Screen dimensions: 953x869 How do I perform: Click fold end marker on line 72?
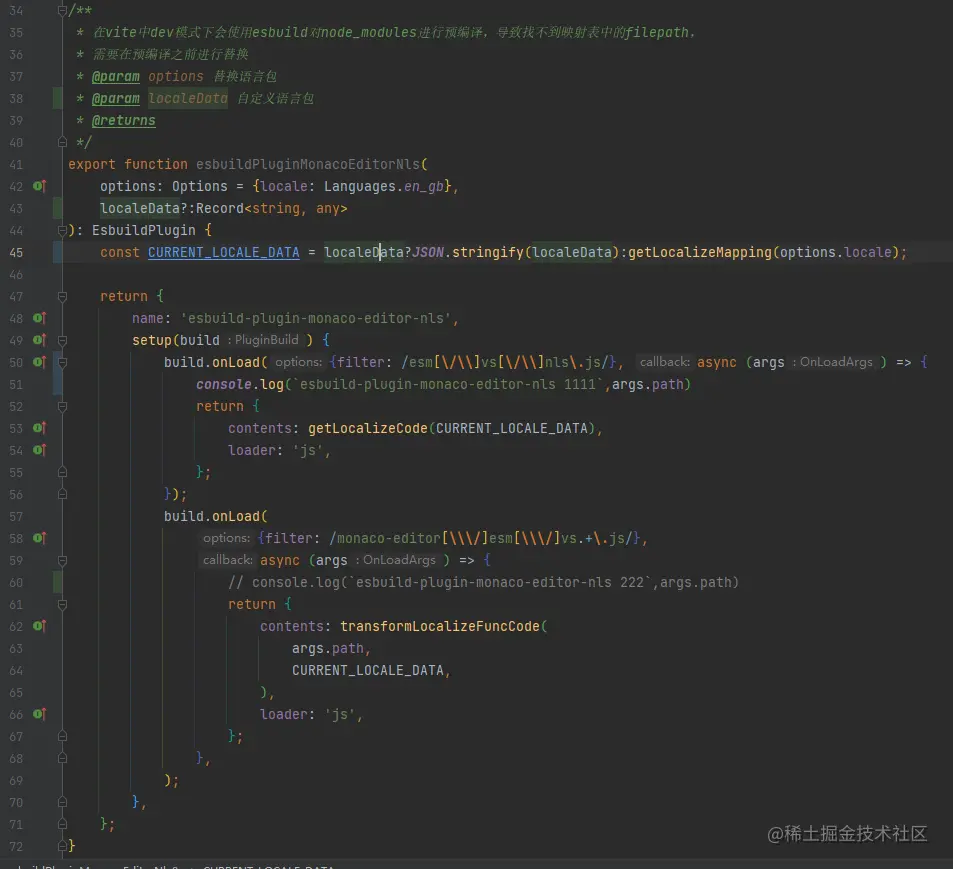(62, 846)
